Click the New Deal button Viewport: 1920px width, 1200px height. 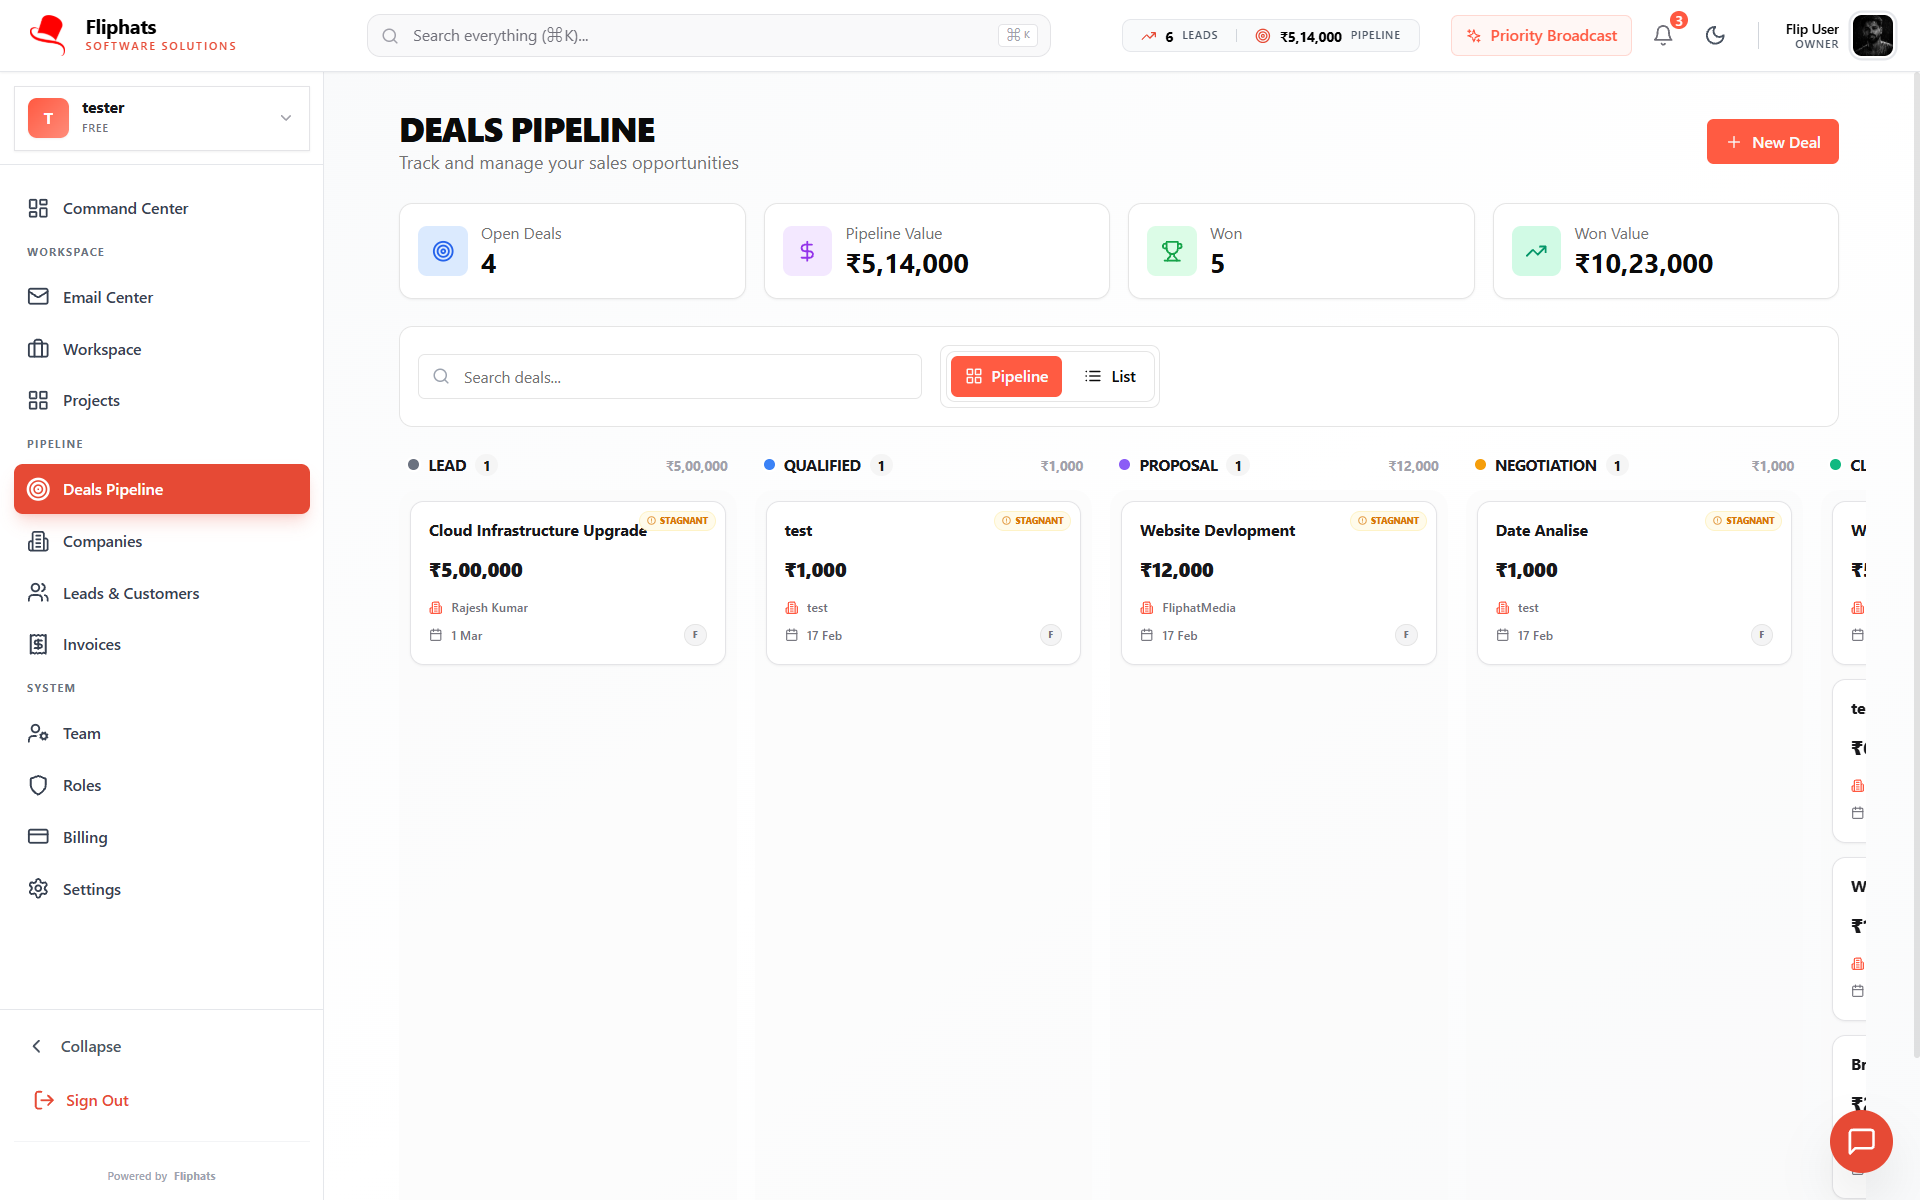(x=1772, y=142)
